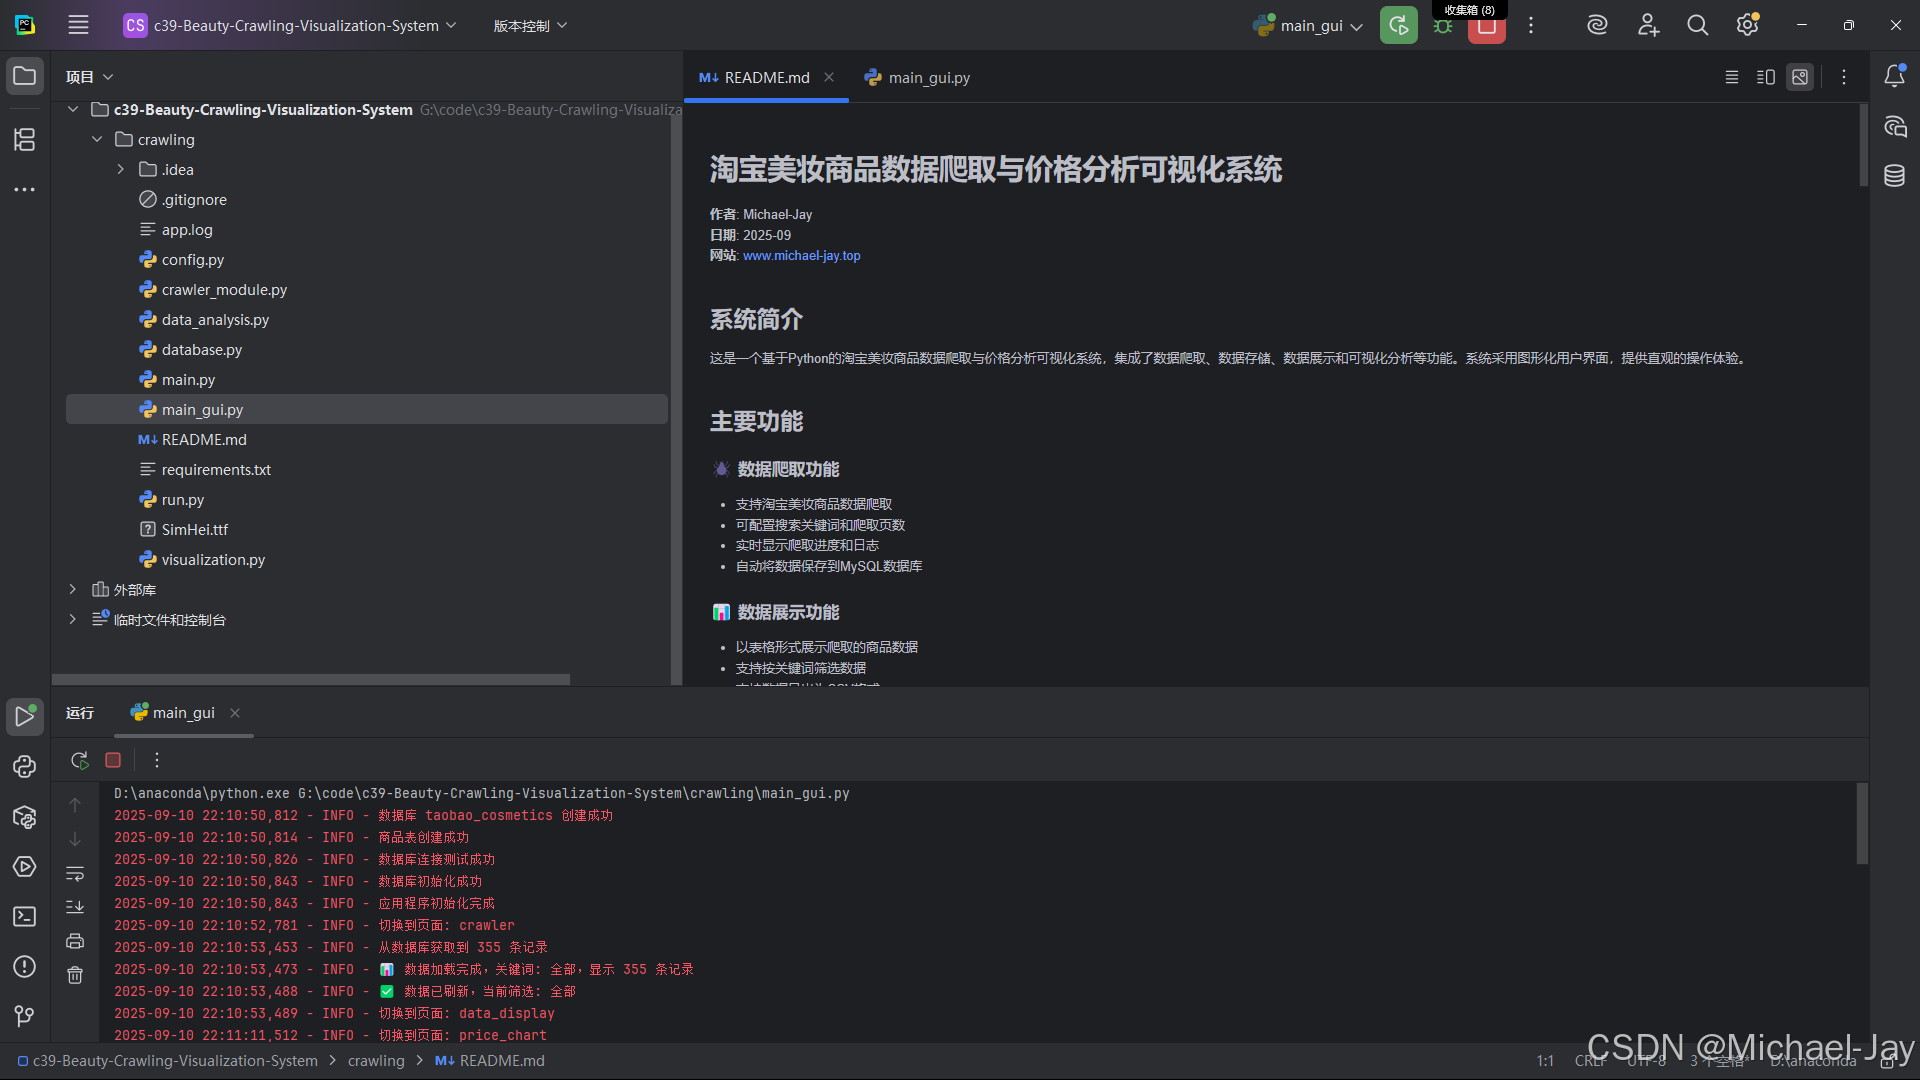Screen dimensions: 1920x1080
Task: Expand the 临时文件和控制台 node
Action: pyautogui.click(x=73, y=619)
